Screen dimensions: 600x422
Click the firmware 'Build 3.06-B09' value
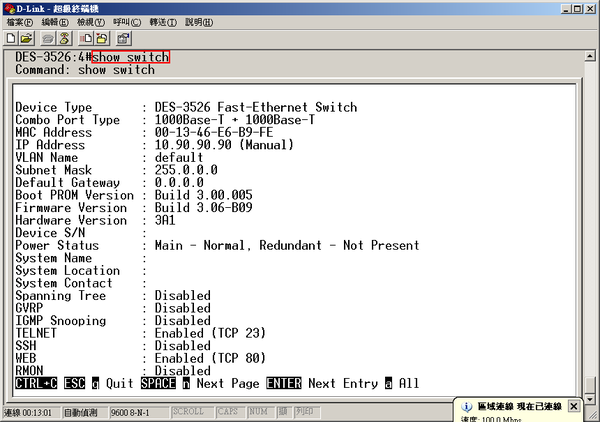(204, 208)
